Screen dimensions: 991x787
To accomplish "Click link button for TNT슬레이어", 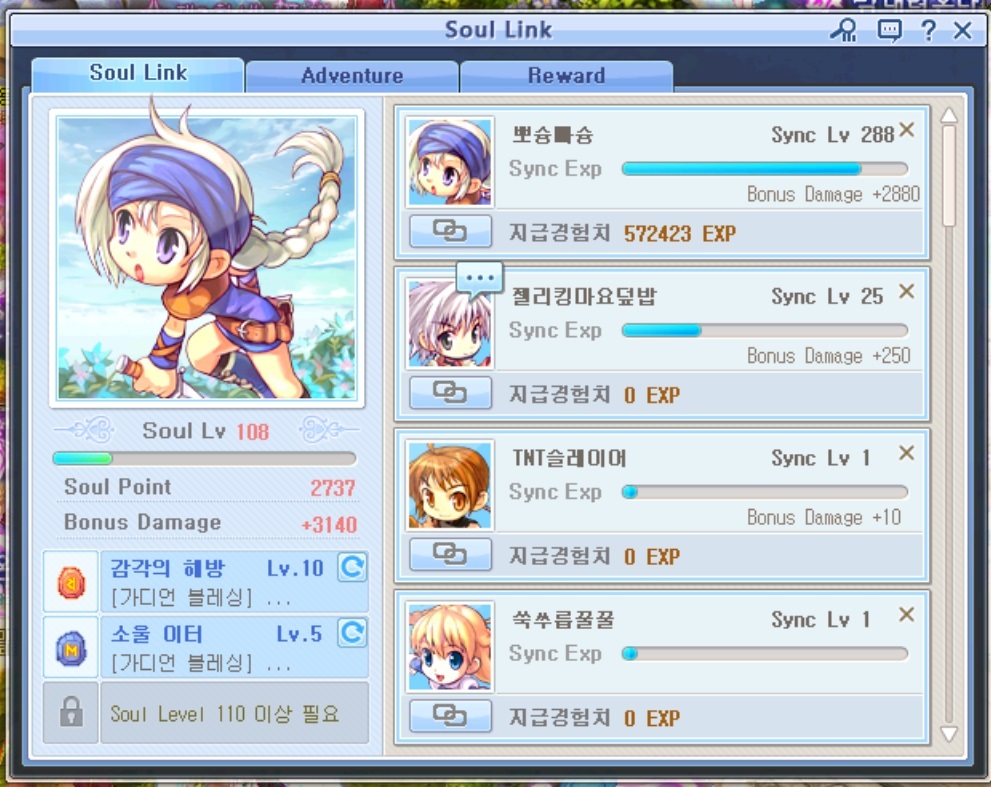I will pyautogui.click(x=450, y=554).
